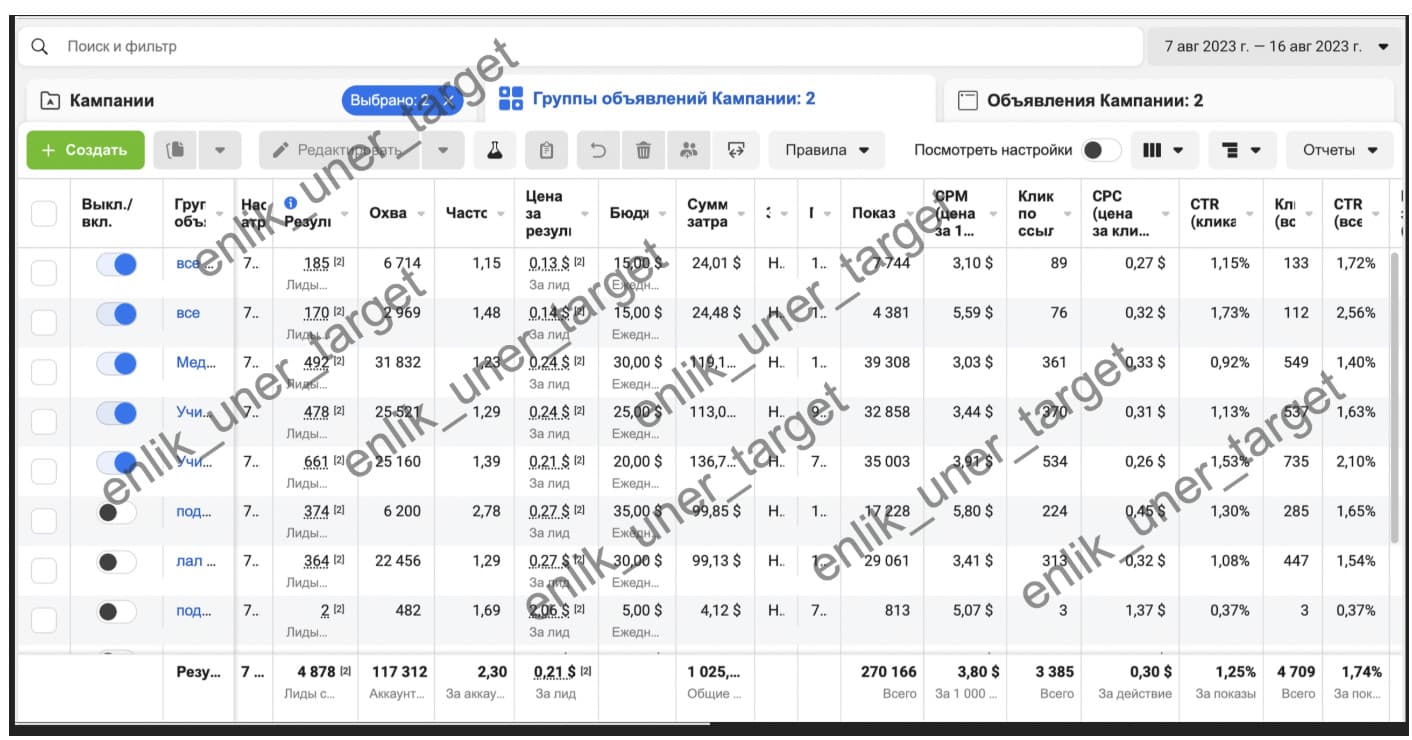Click the Редактировать button

point(340,150)
